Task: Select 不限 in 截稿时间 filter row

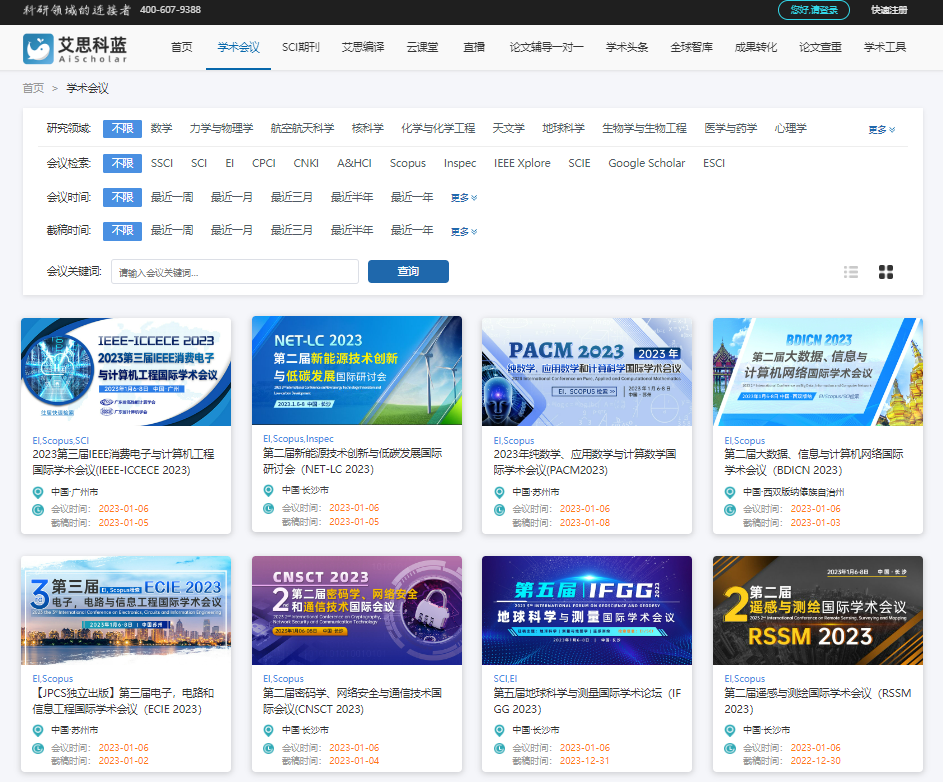Action: (x=122, y=231)
